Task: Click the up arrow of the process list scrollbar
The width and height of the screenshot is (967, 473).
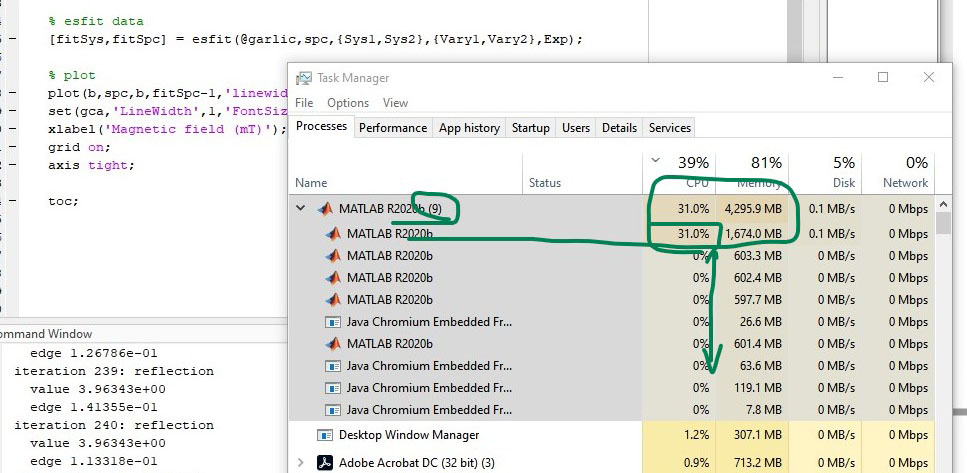Action: pos(943,204)
